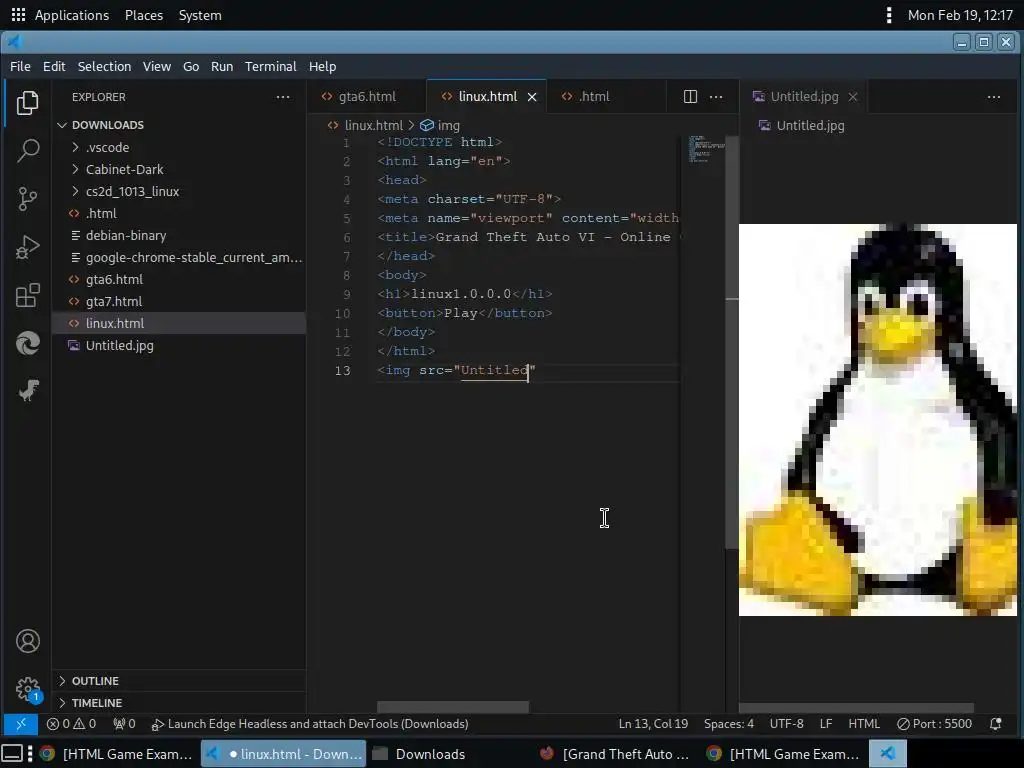This screenshot has height=768, width=1024.
Task: Open the Run and Debug view
Action: coord(27,248)
